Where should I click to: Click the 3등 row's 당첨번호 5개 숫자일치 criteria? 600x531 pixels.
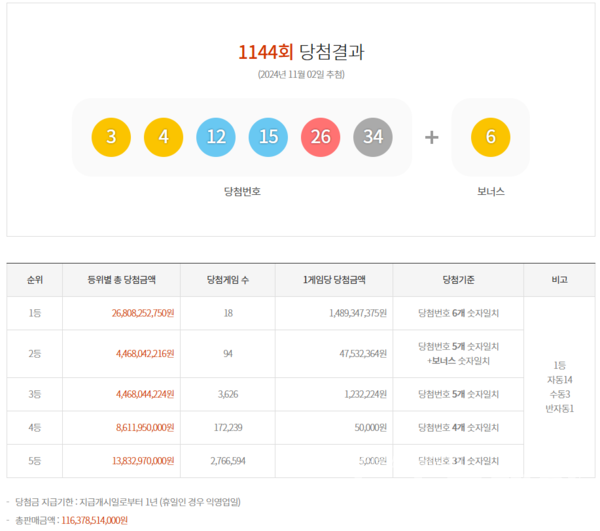click(x=458, y=394)
